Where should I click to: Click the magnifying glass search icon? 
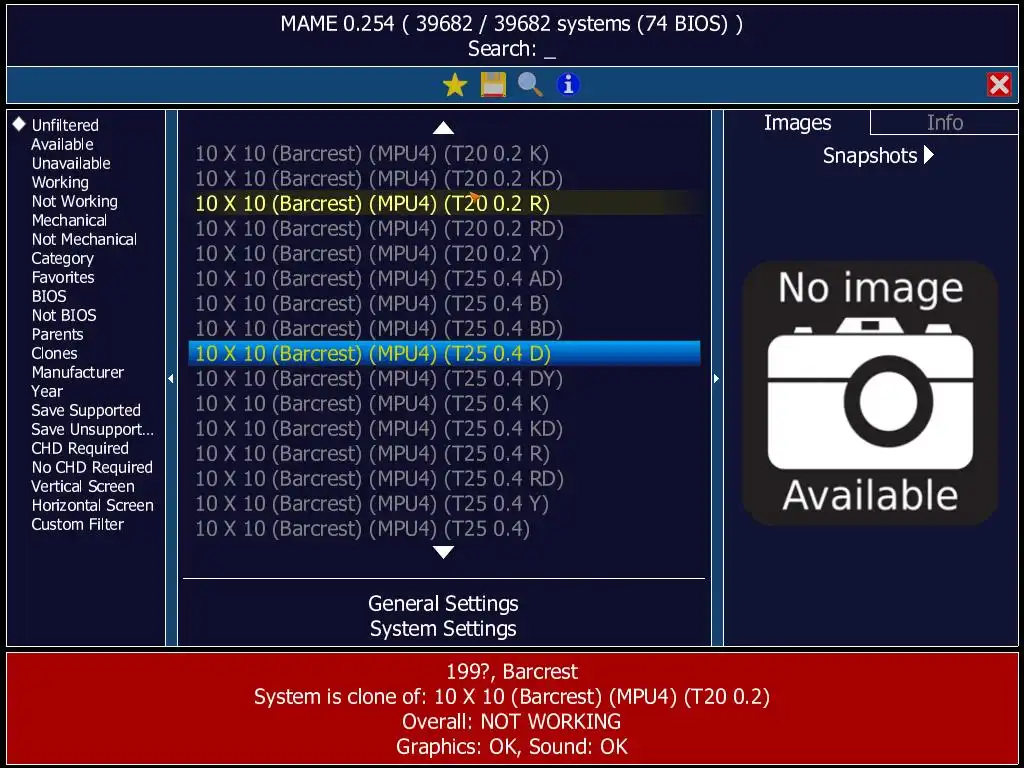(530, 85)
